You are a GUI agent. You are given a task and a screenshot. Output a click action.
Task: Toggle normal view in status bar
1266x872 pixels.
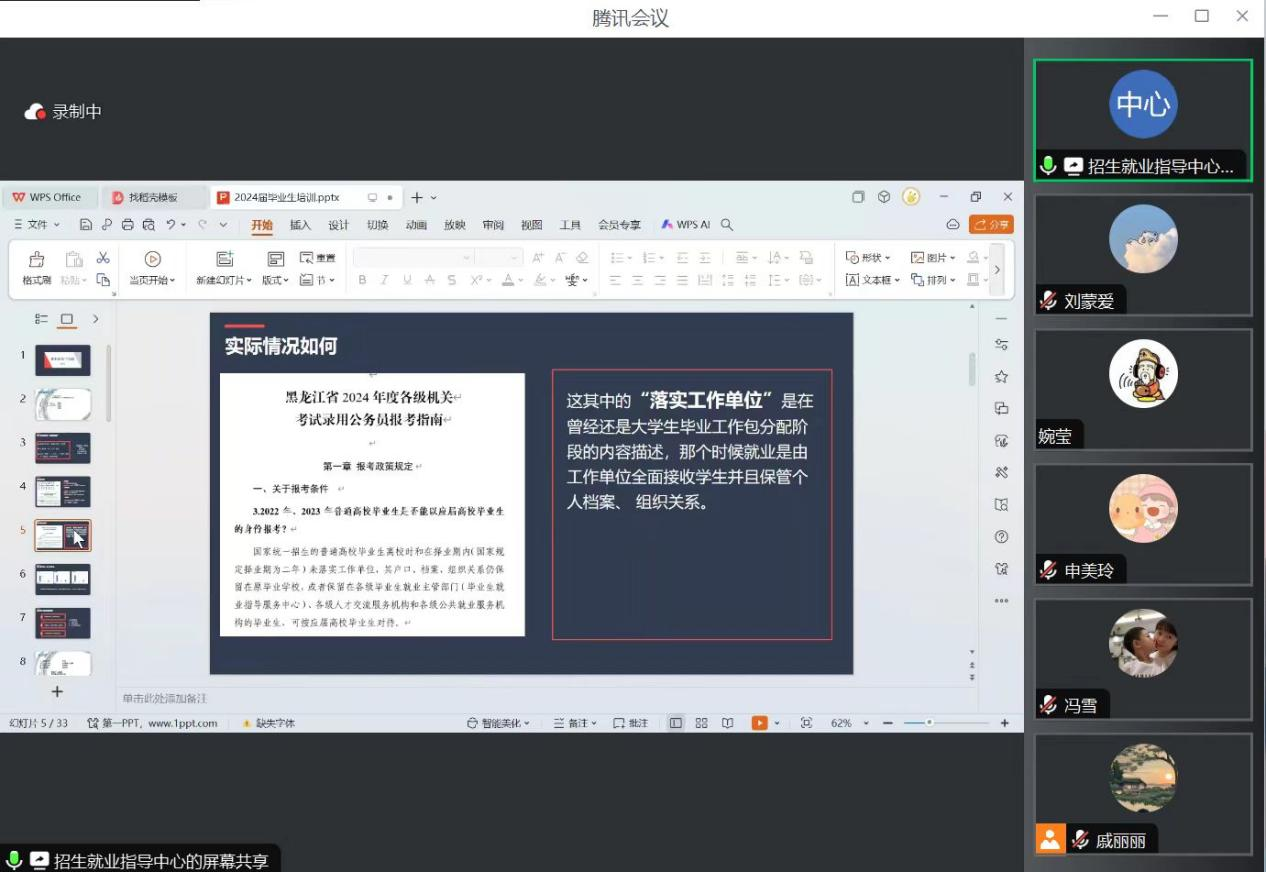pyautogui.click(x=676, y=723)
